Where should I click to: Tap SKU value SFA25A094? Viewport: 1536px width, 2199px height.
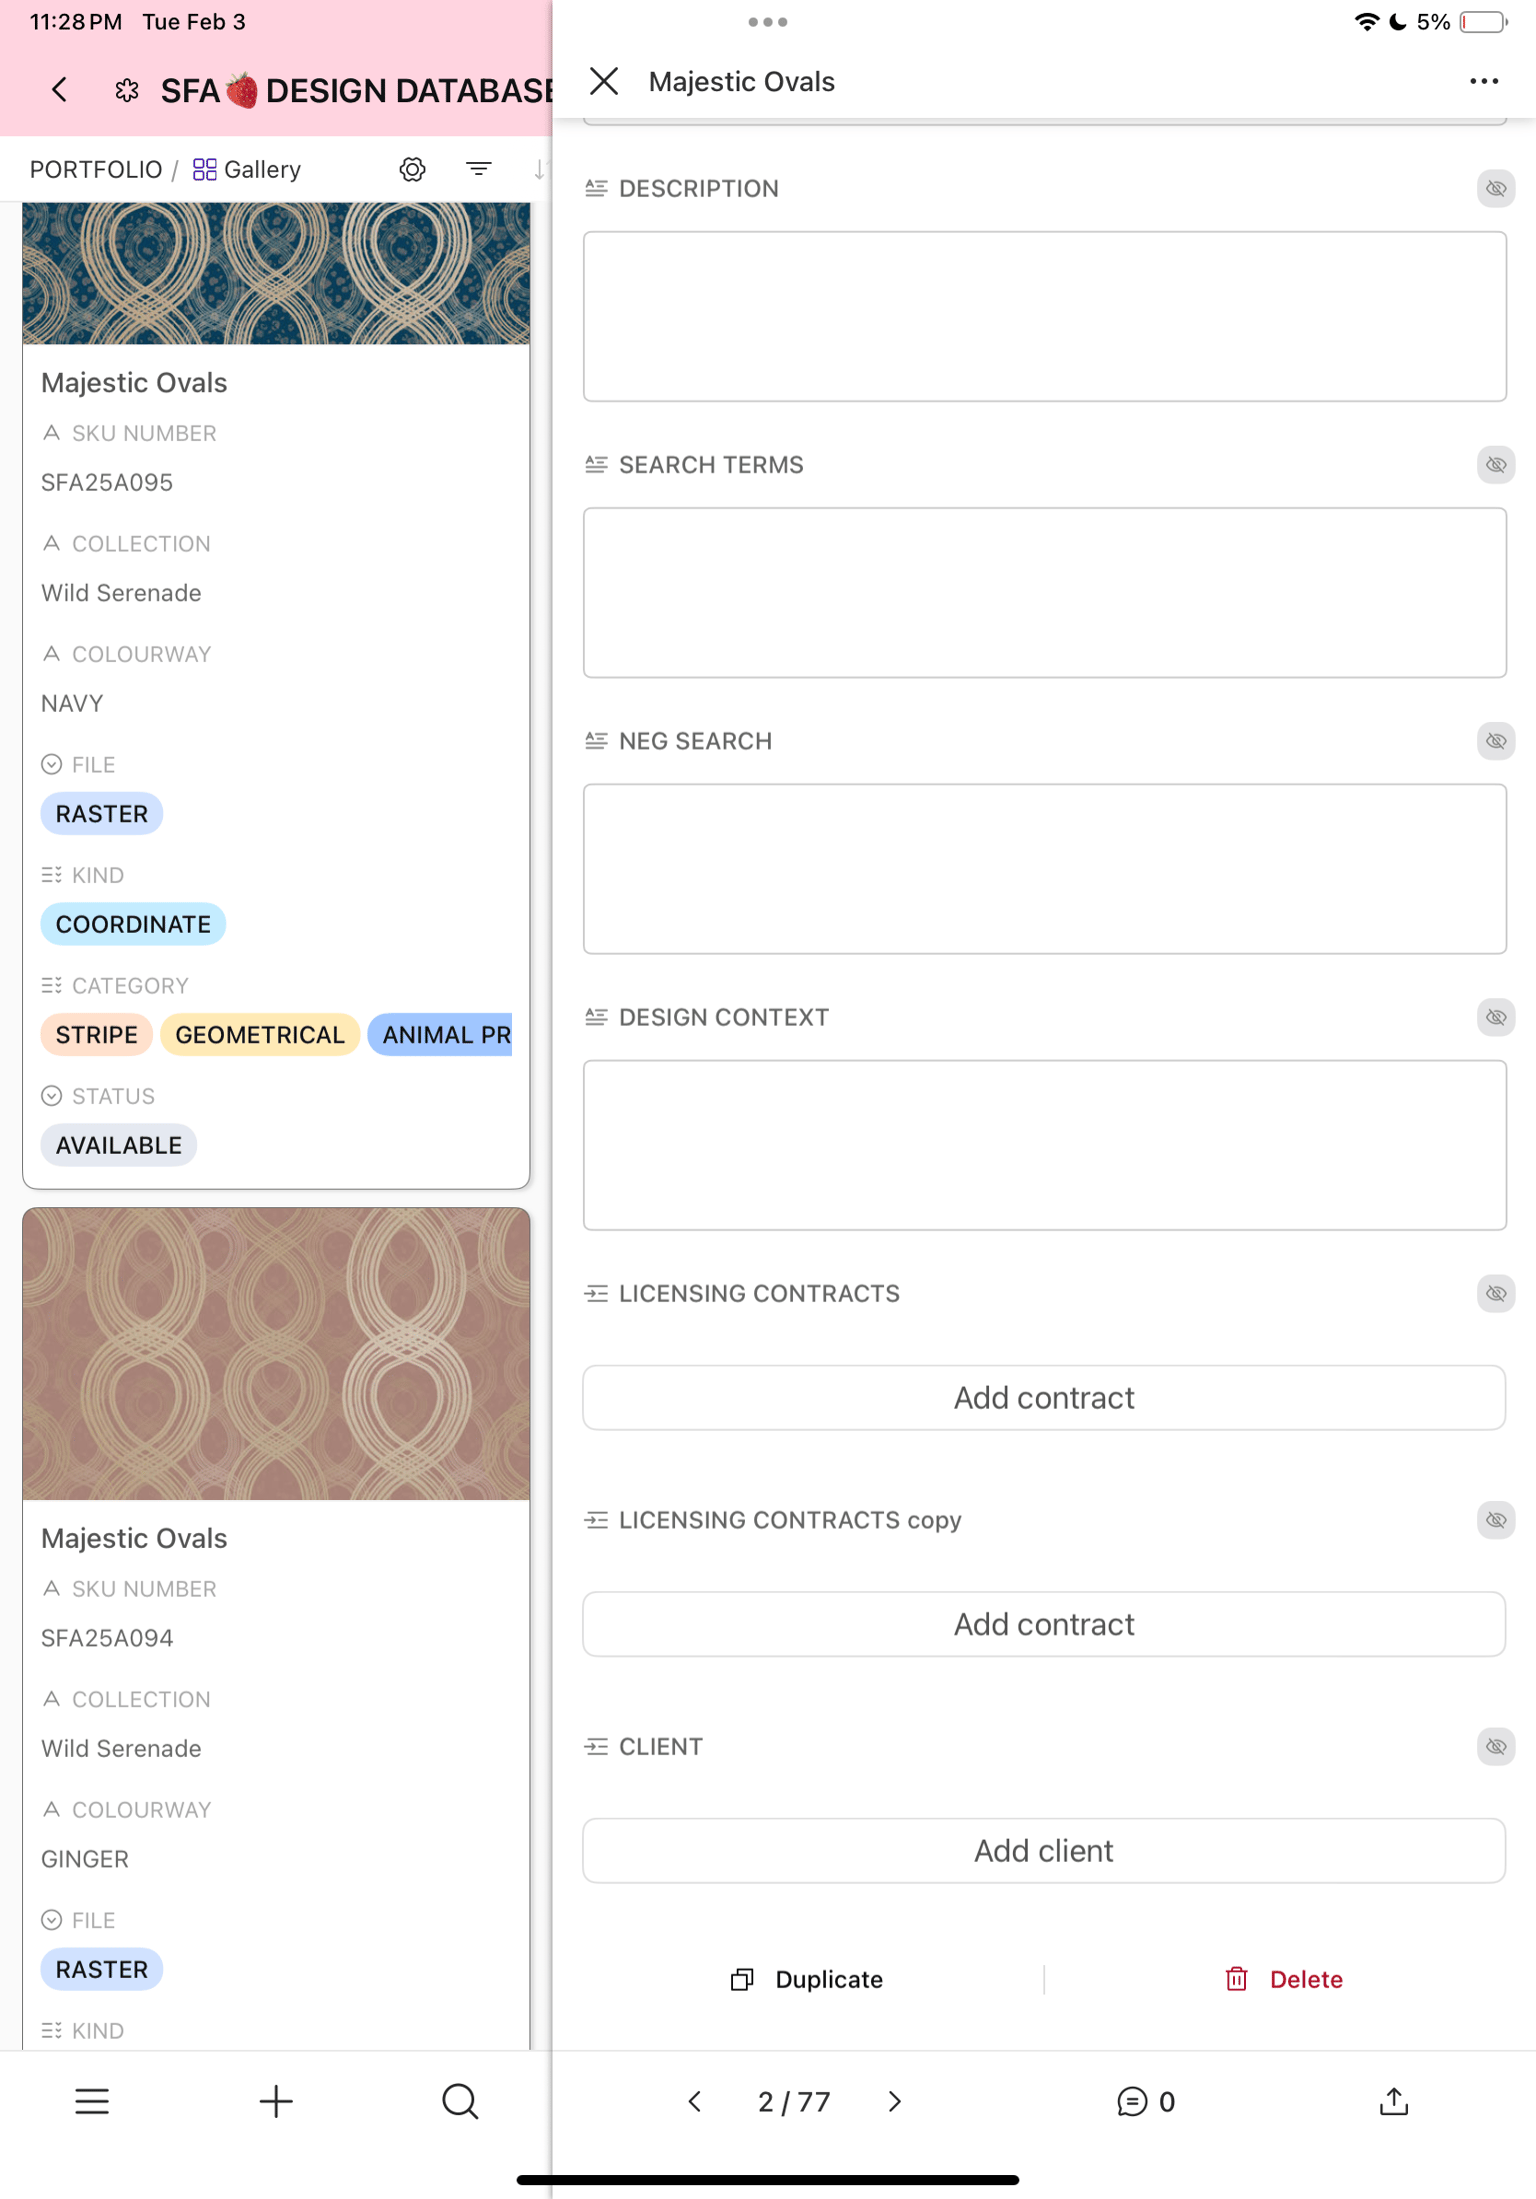(107, 1638)
